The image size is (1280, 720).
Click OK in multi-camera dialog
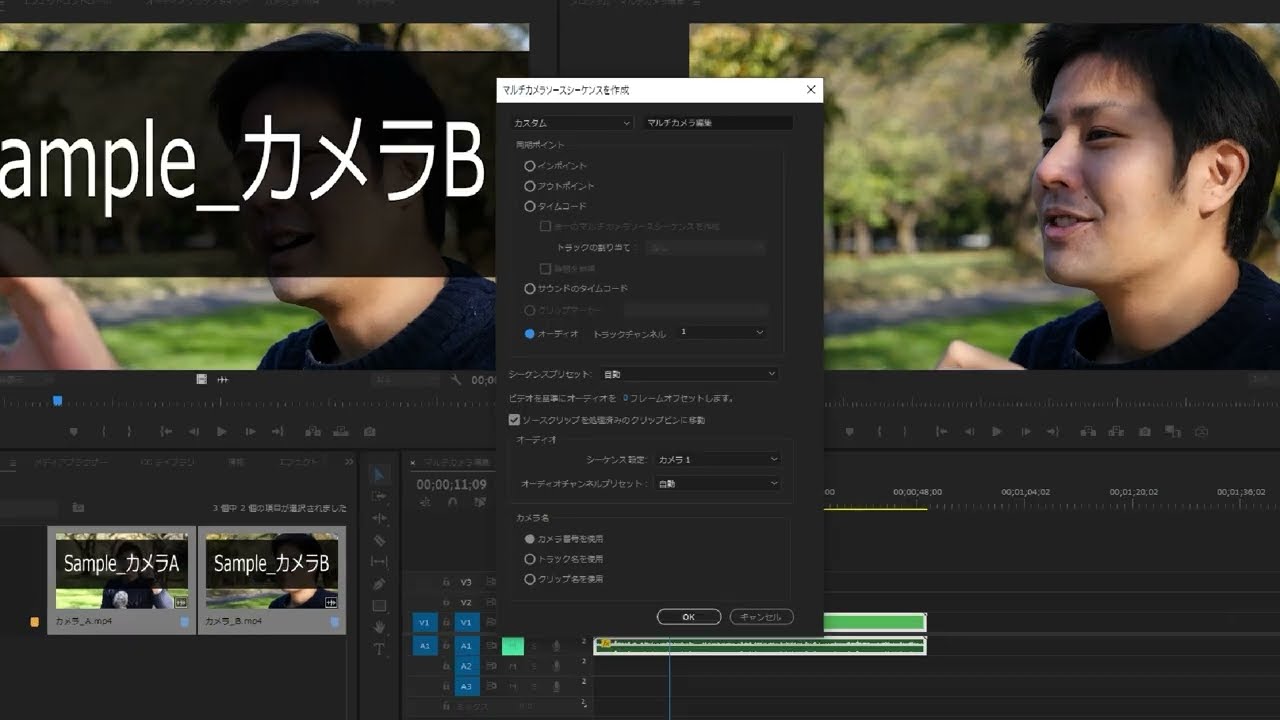click(x=689, y=617)
